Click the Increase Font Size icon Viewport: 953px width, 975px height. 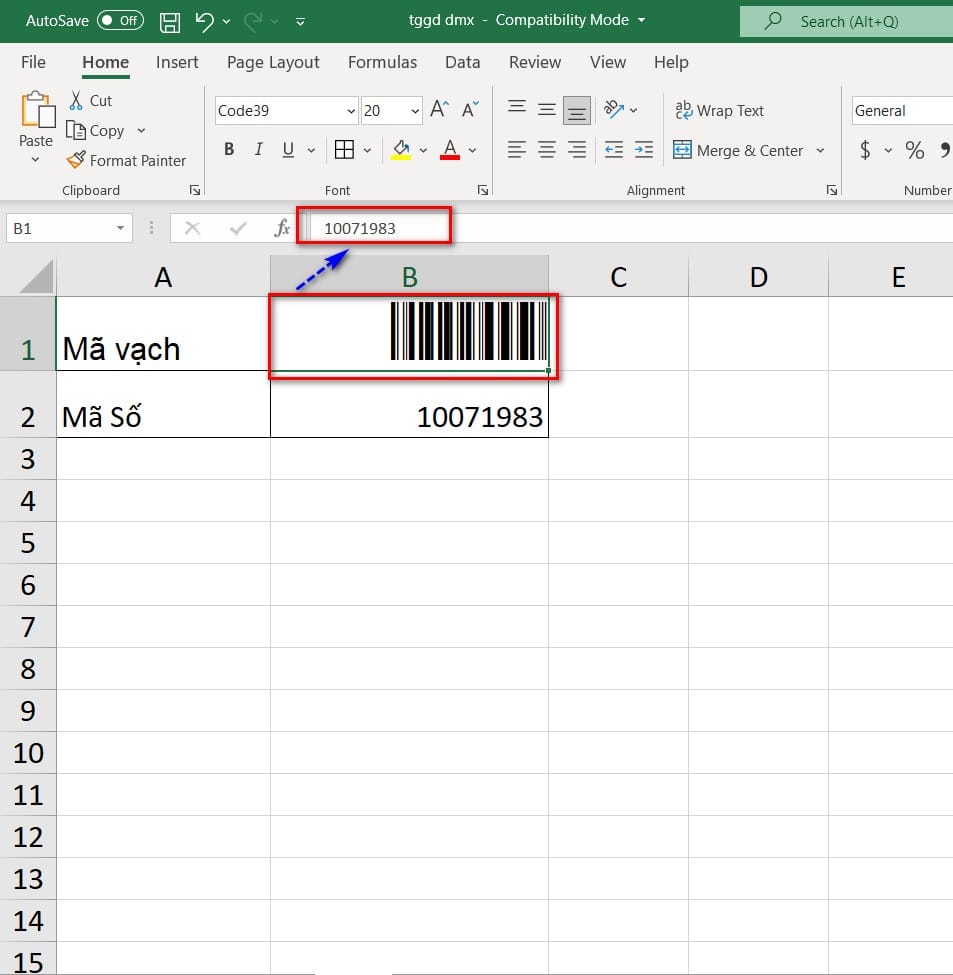(440, 109)
